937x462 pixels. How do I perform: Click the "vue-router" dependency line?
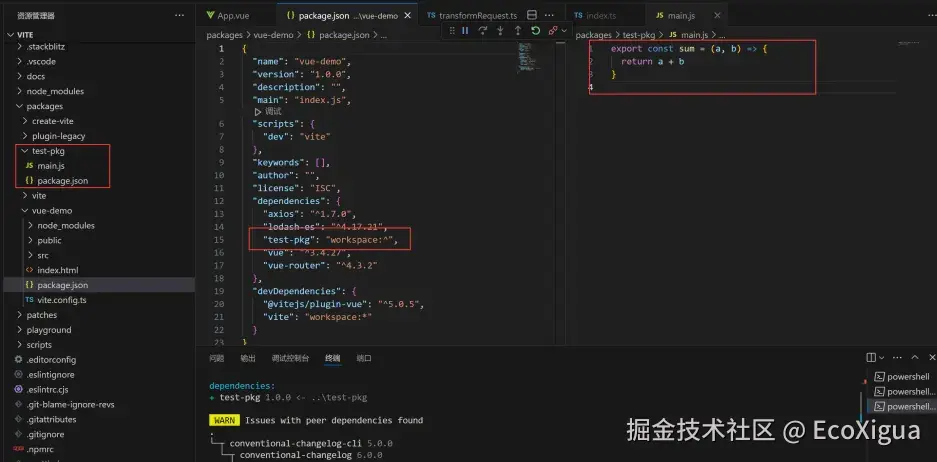click(x=320, y=265)
